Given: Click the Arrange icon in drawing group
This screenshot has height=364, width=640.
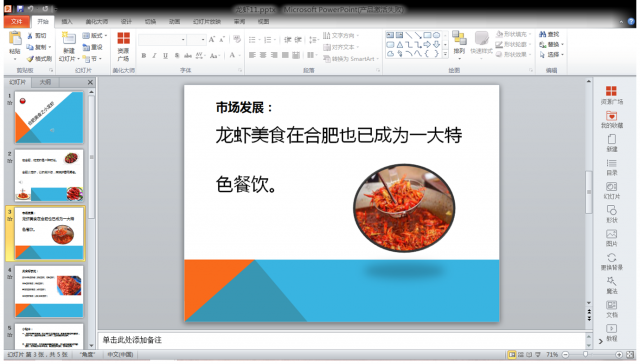Looking at the screenshot, I should (459, 38).
